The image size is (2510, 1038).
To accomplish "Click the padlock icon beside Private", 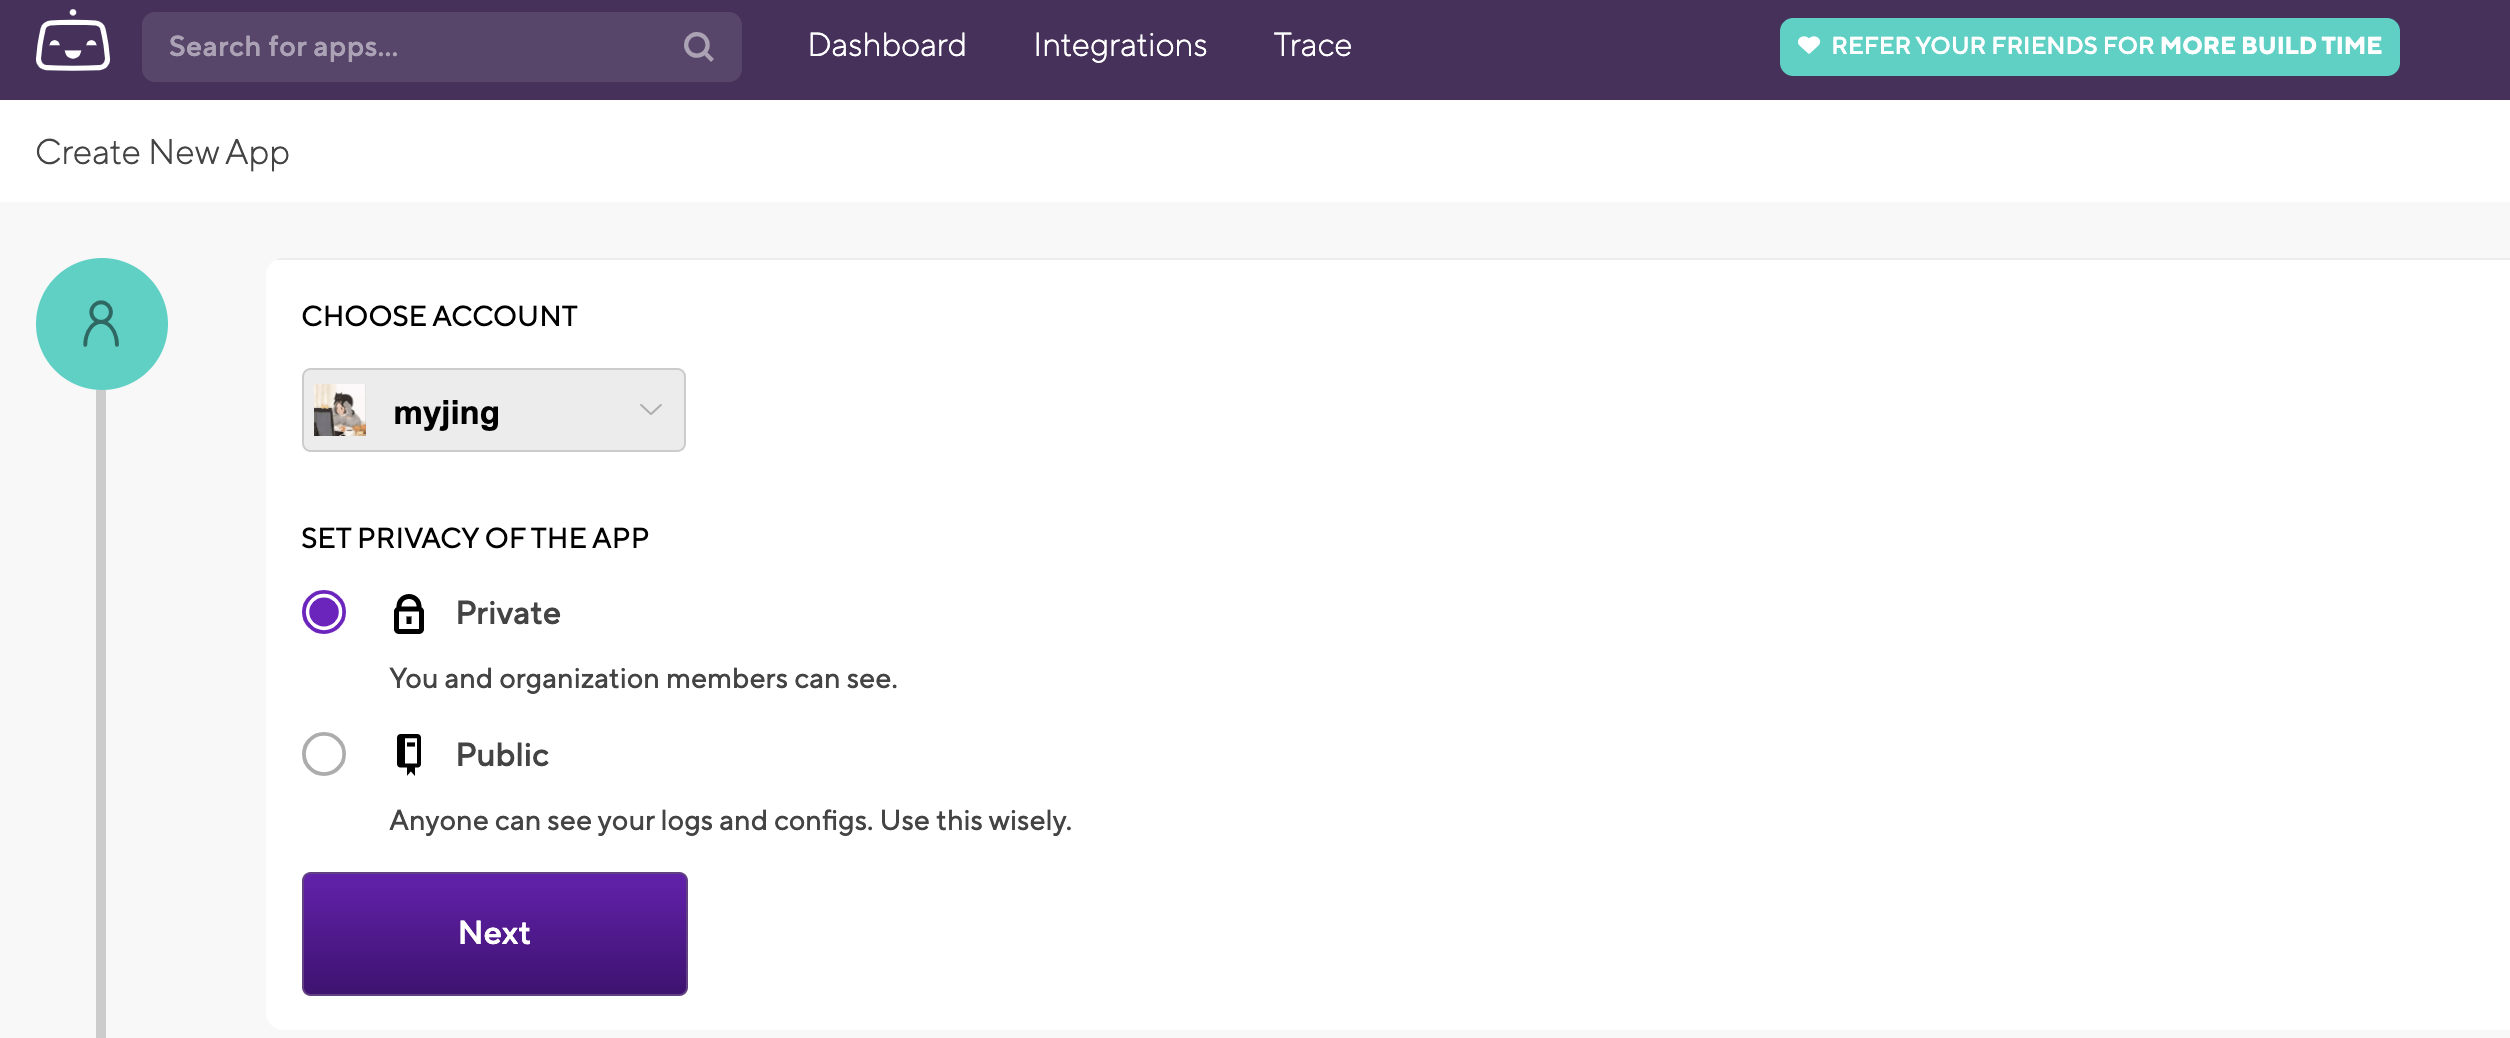I will (408, 614).
